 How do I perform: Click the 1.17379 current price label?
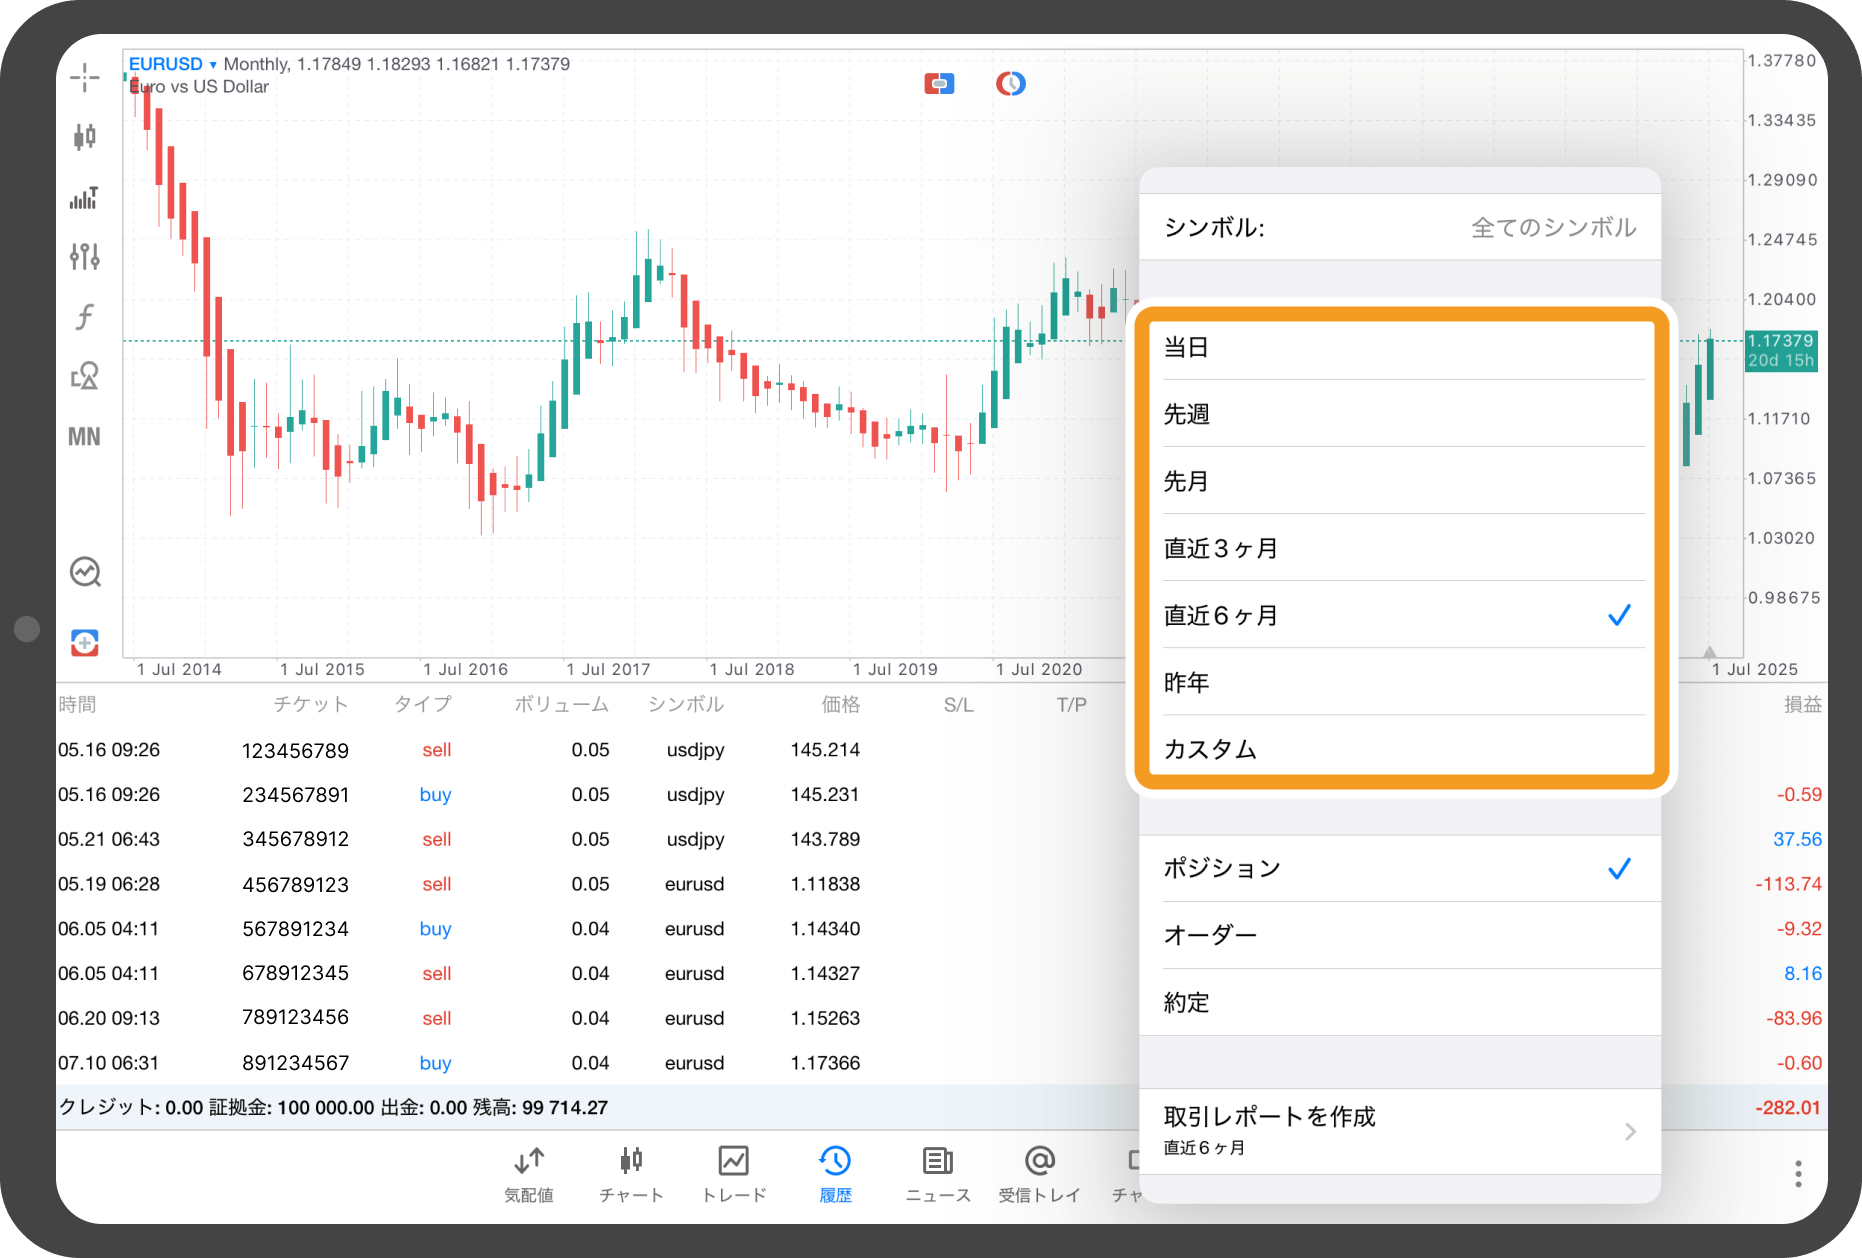point(1780,341)
